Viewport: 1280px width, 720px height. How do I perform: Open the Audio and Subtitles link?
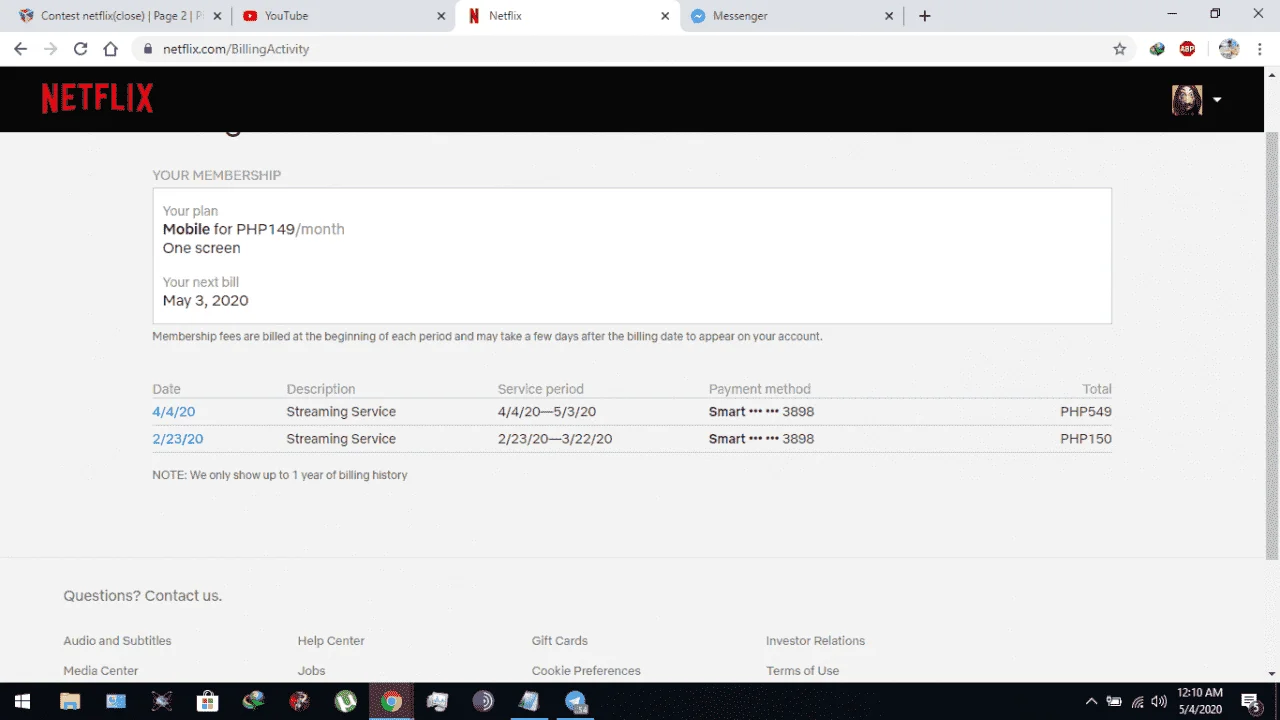117,641
